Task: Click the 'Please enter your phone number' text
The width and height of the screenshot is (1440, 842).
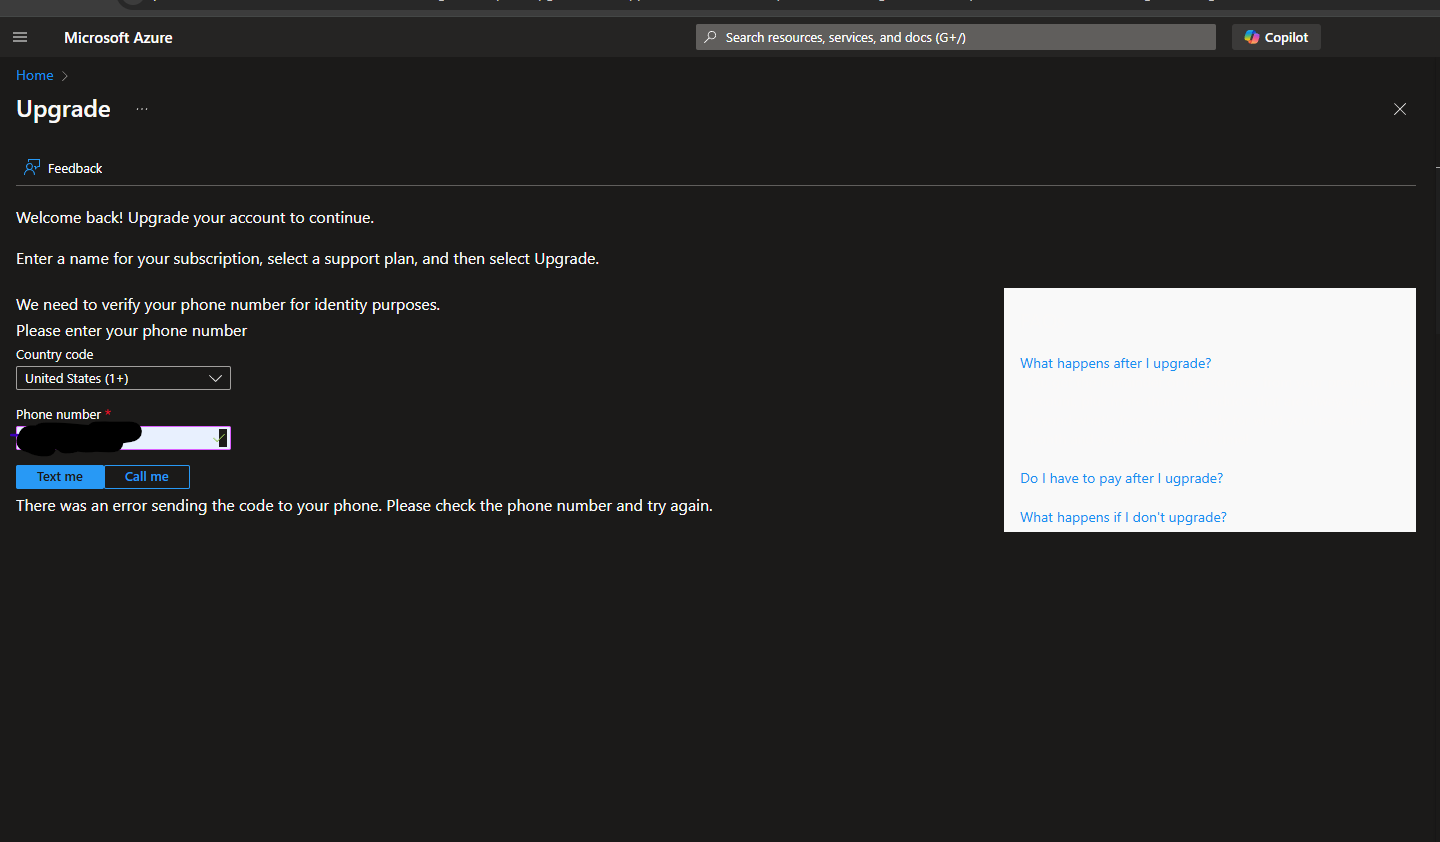Action: pos(131,331)
